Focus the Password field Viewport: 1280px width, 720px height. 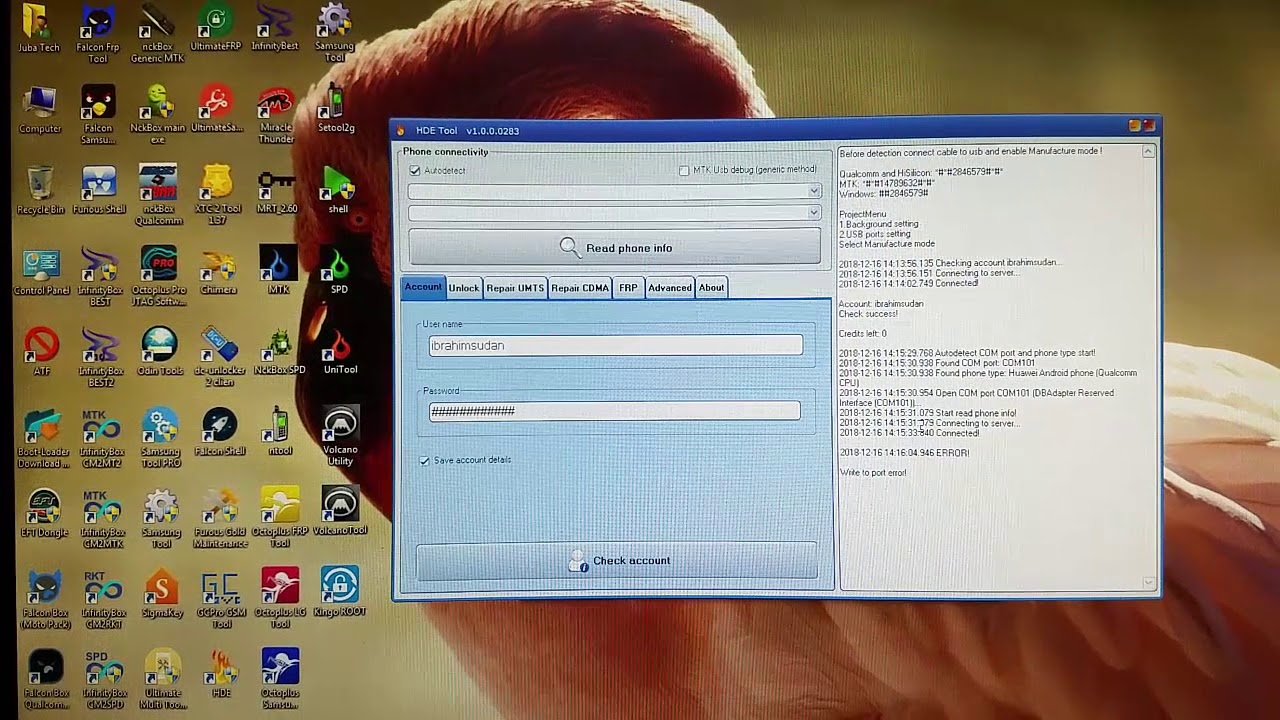click(x=615, y=411)
